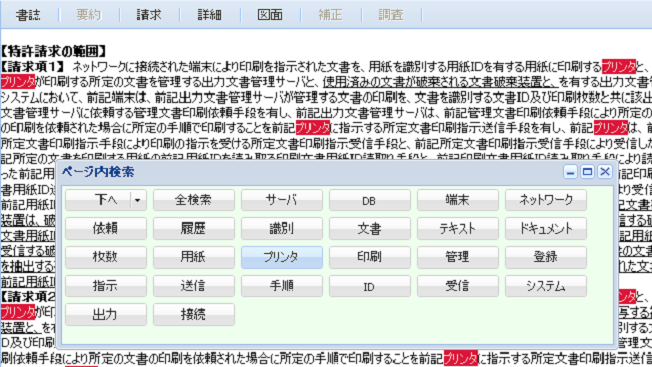The height and width of the screenshot is (367, 652).
Task: Select the DB keyword button
Action: tap(370, 200)
